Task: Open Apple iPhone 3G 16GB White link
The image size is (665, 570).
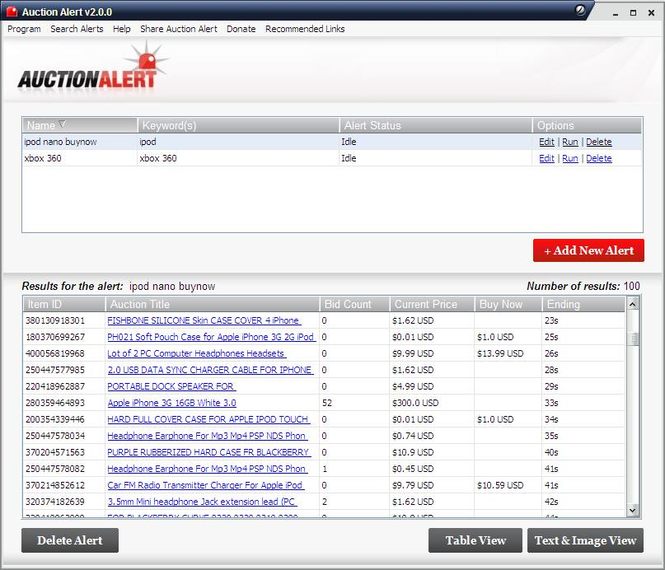Action: tap(172, 403)
